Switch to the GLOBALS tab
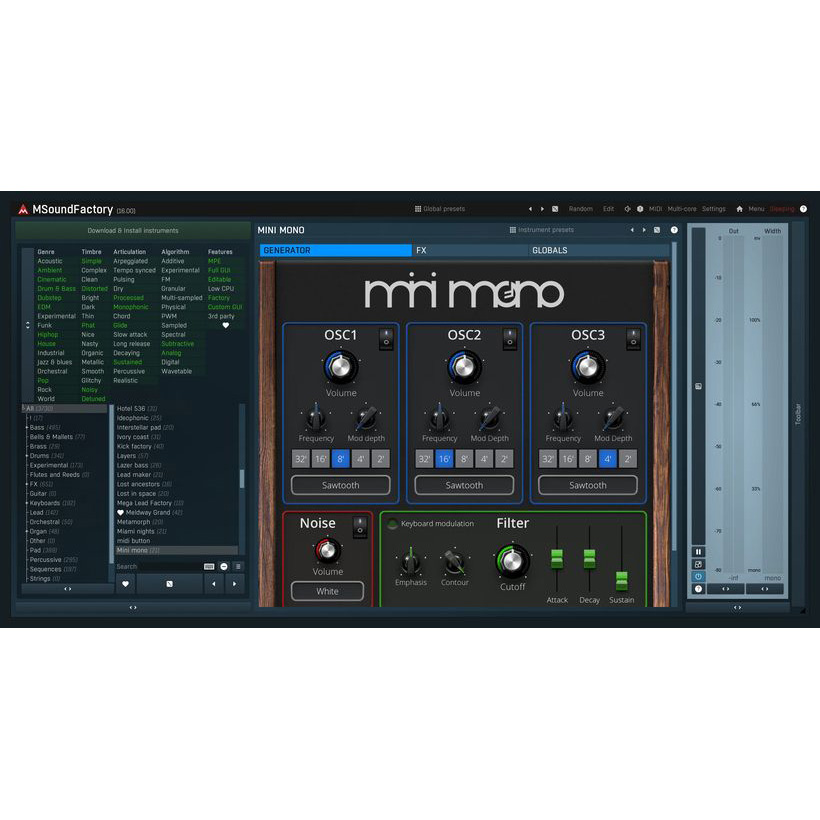The height and width of the screenshot is (820, 820). 598,250
